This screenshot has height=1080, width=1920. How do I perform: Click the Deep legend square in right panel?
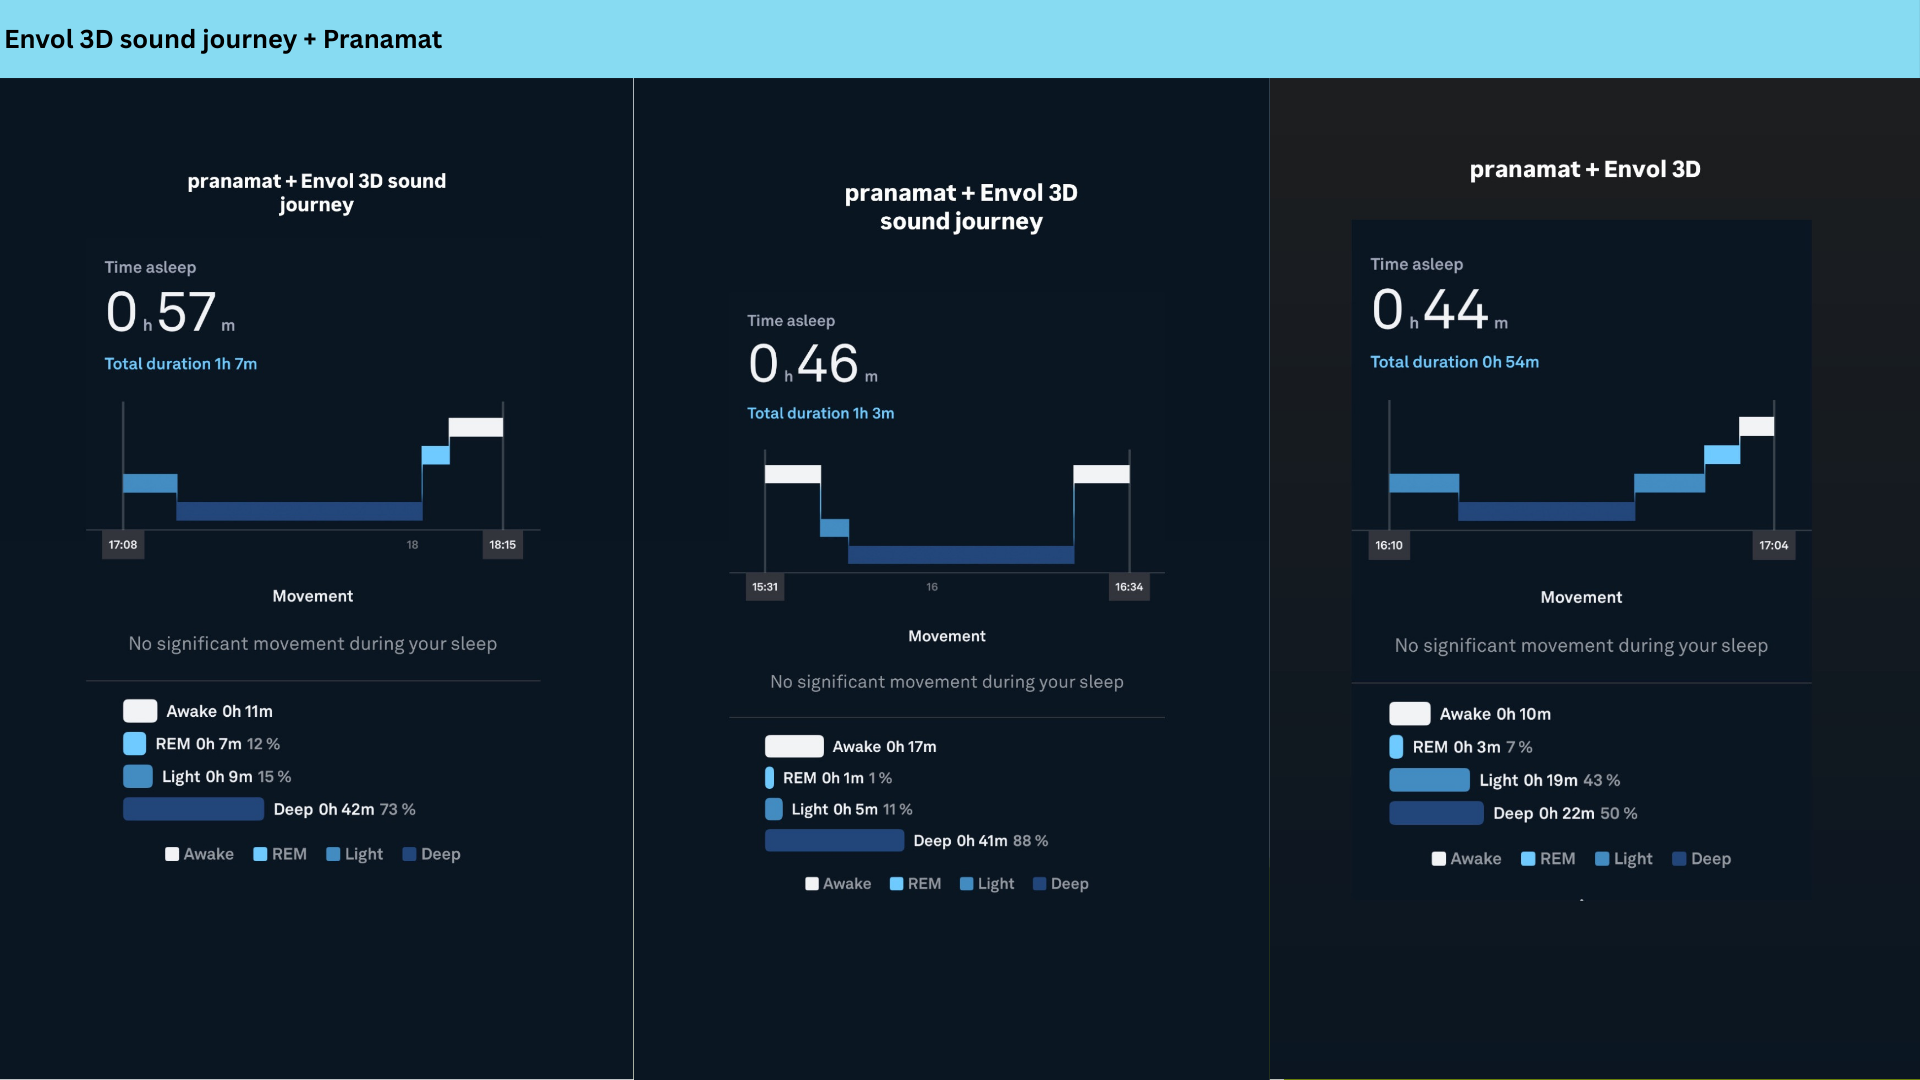[1679, 859]
